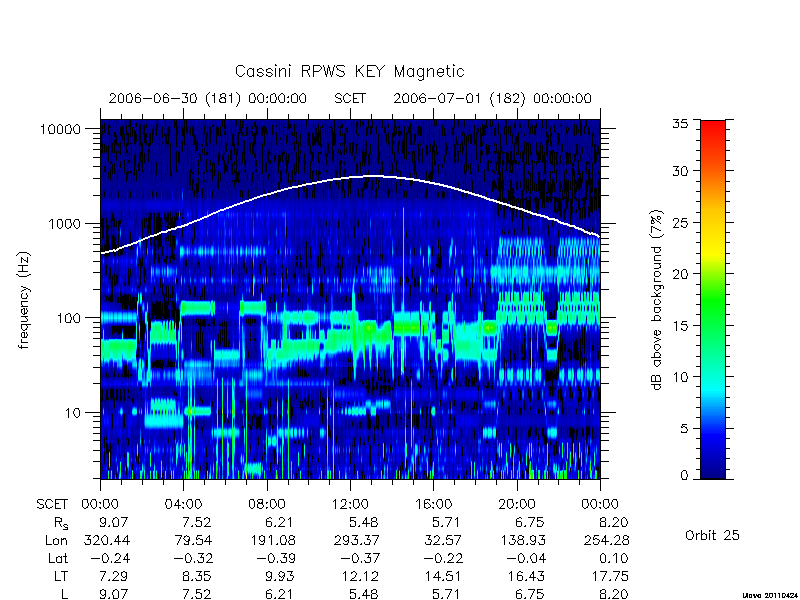Click the "Lon" row header
Screen dimensions: 800x600
[x=56, y=540]
